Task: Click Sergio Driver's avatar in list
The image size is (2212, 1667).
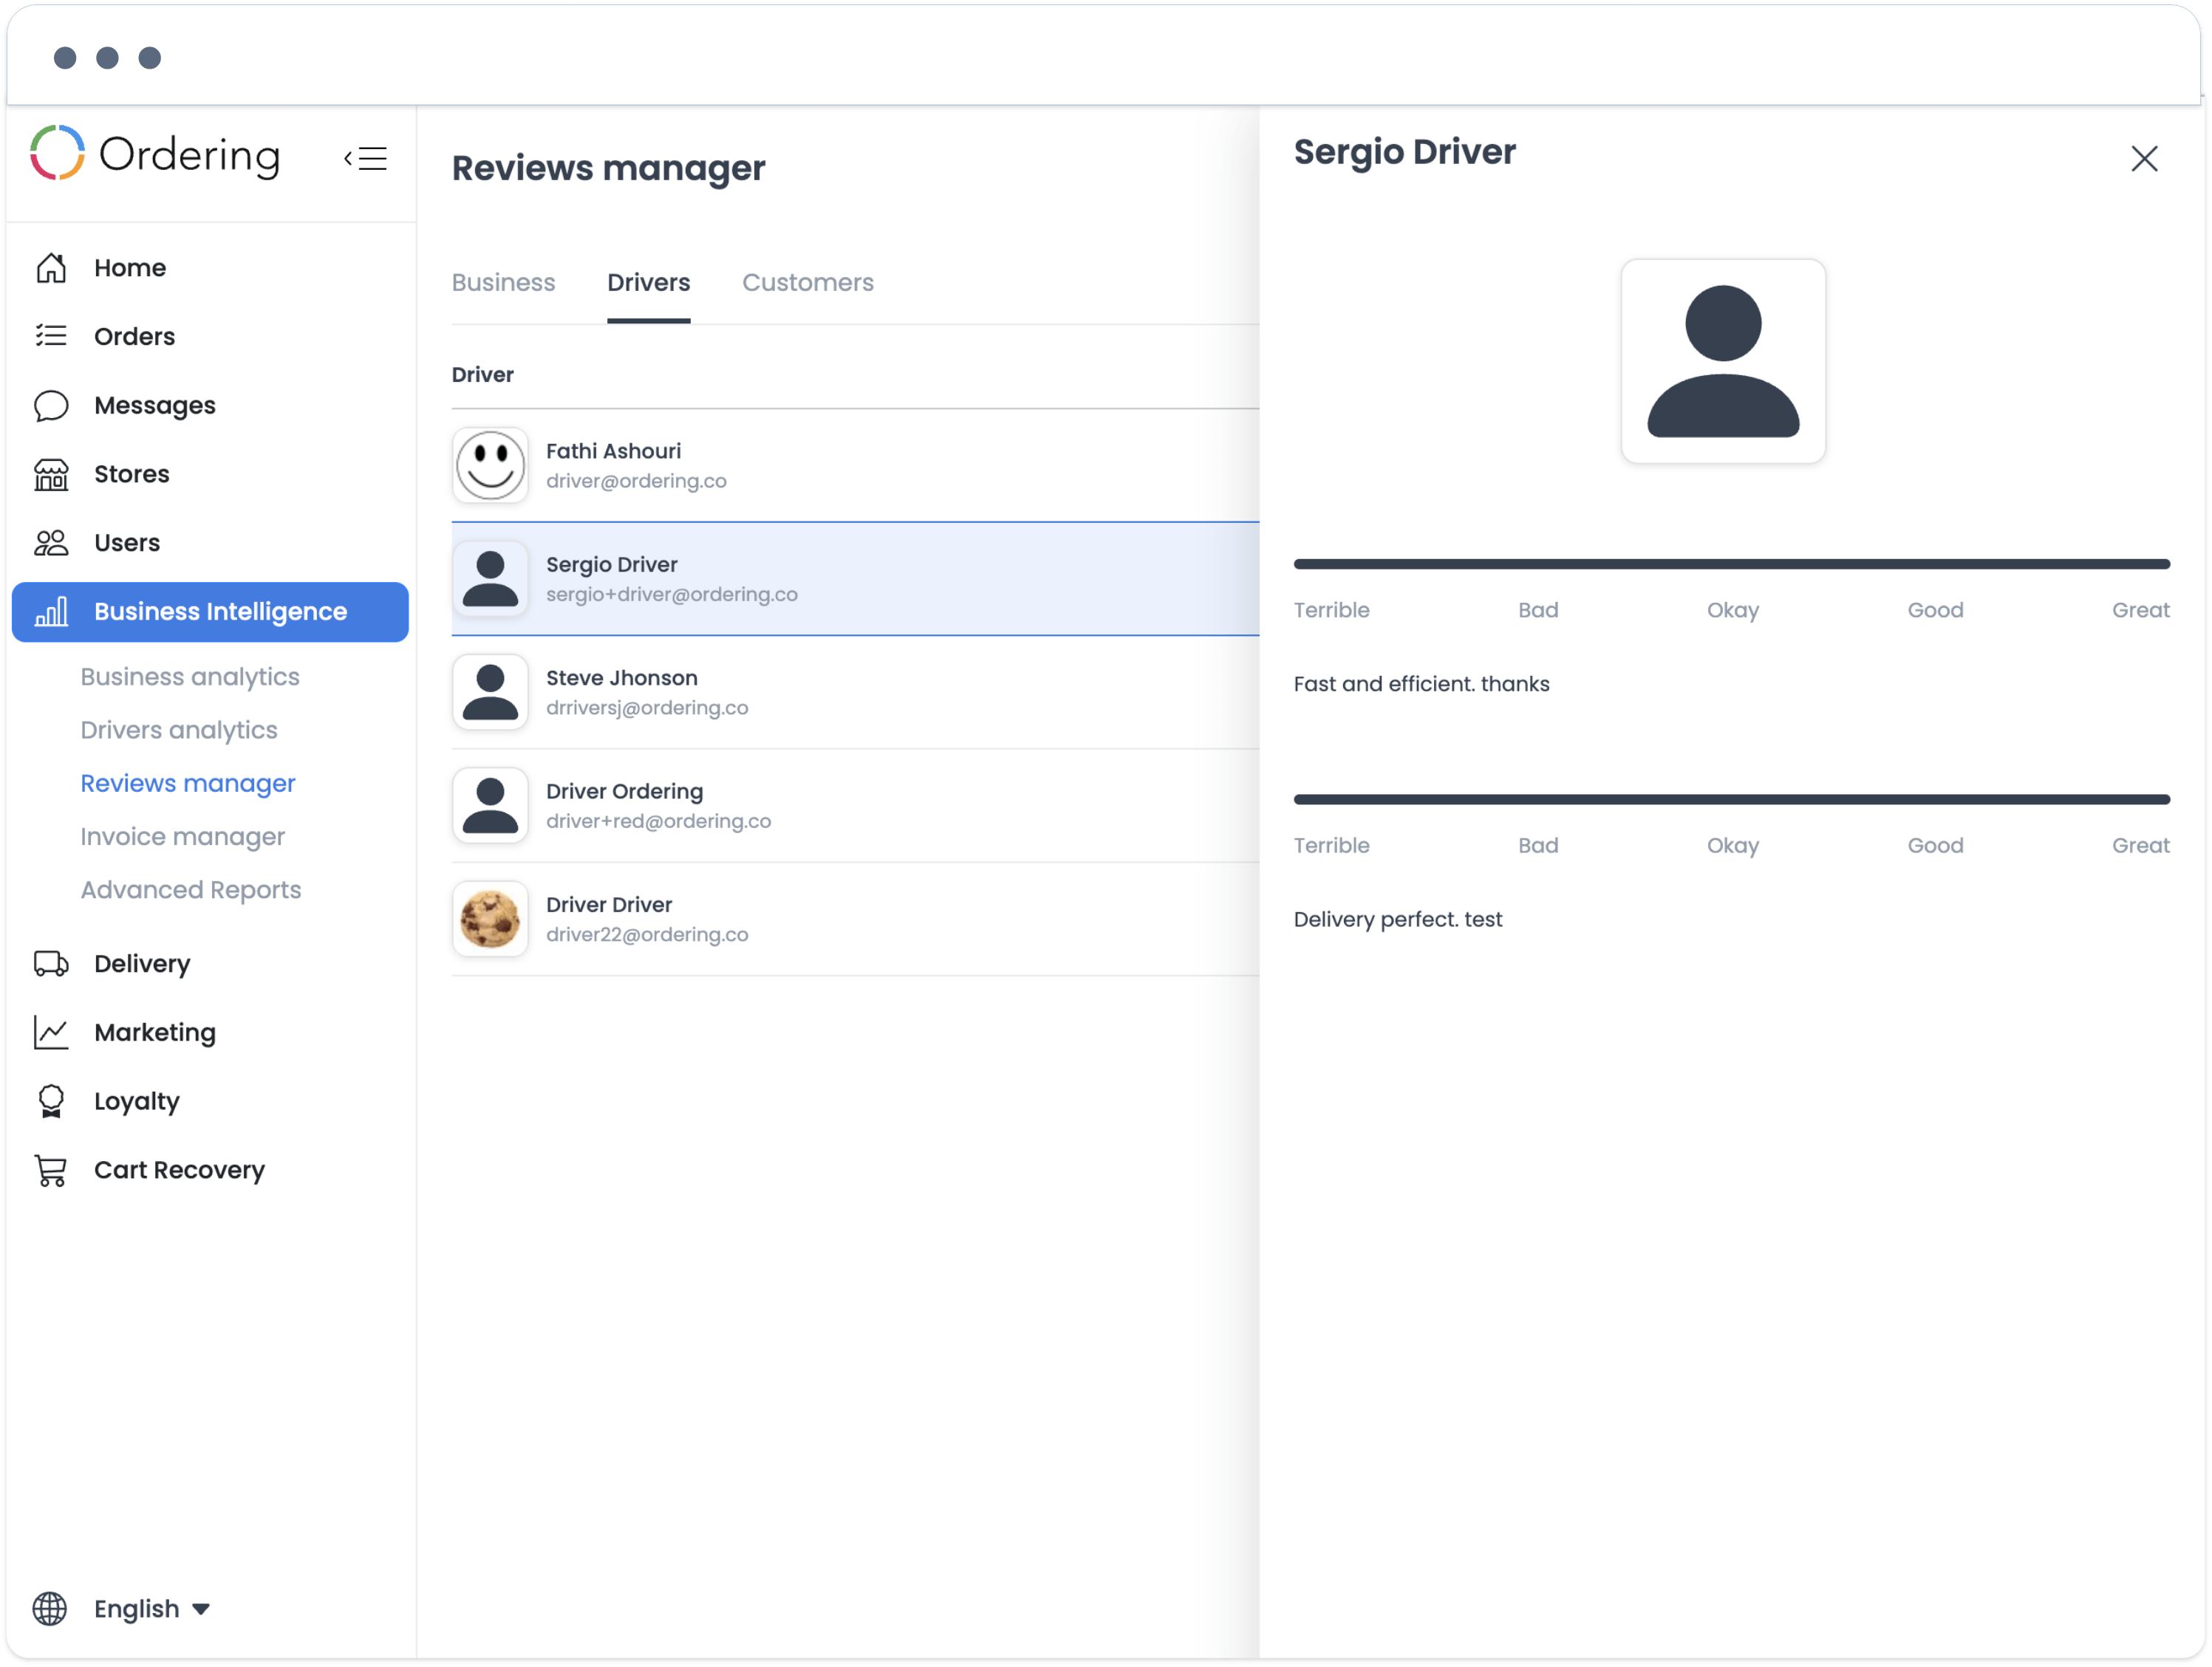Action: click(490, 578)
